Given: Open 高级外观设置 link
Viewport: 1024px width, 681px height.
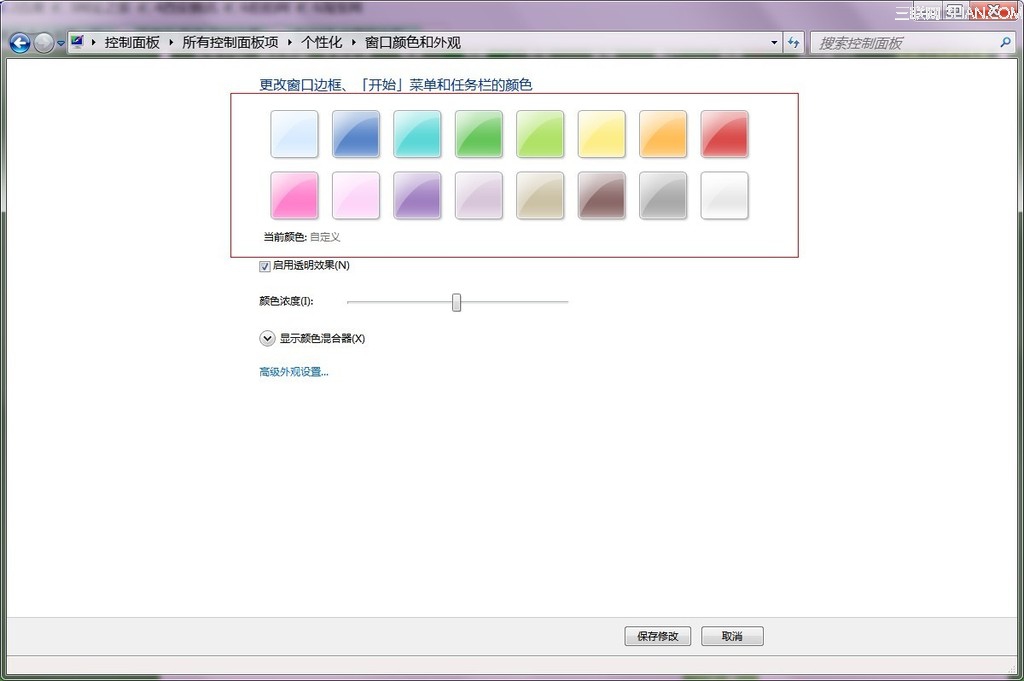Looking at the screenshot, I should point(294,372).
